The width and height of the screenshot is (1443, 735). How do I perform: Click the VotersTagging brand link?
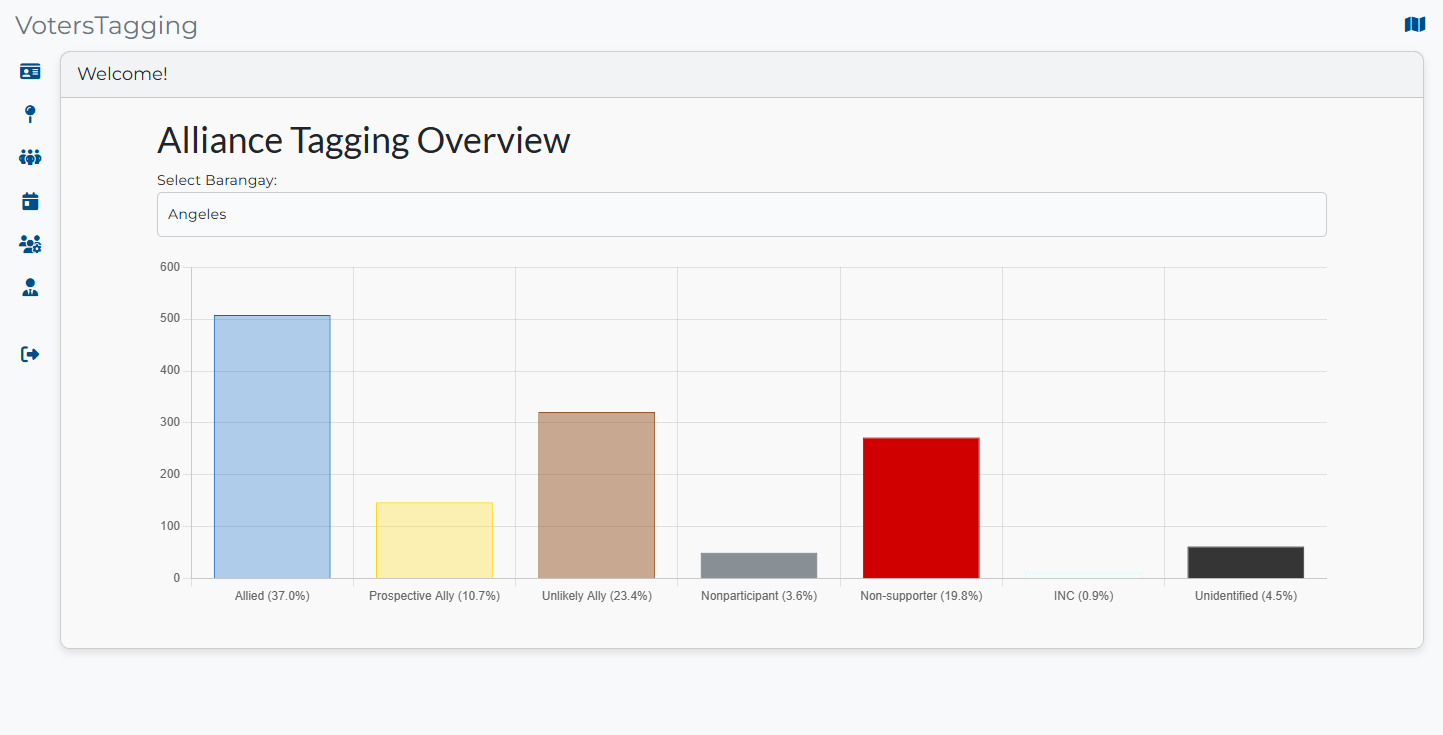click(x=106, y=26)
